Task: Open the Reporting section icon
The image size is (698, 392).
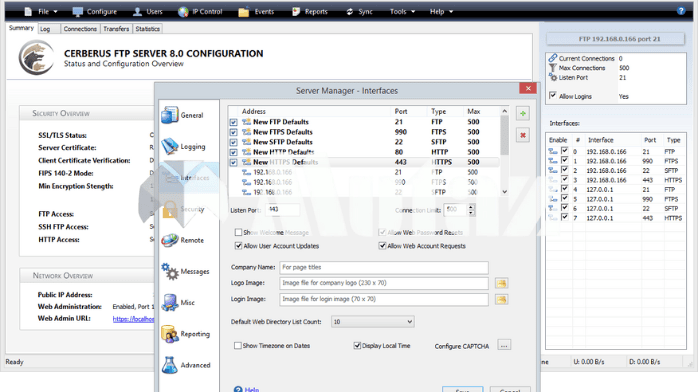Action: click(x=170, y=334)
